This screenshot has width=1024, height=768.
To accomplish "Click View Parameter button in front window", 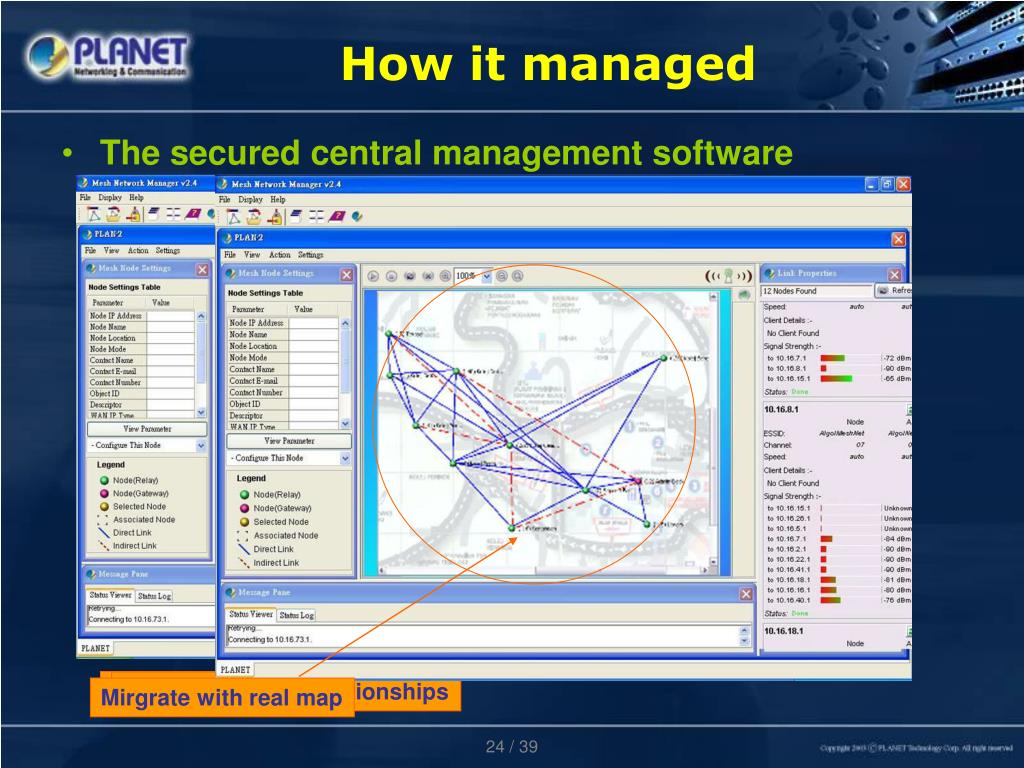I will point(289,441).
